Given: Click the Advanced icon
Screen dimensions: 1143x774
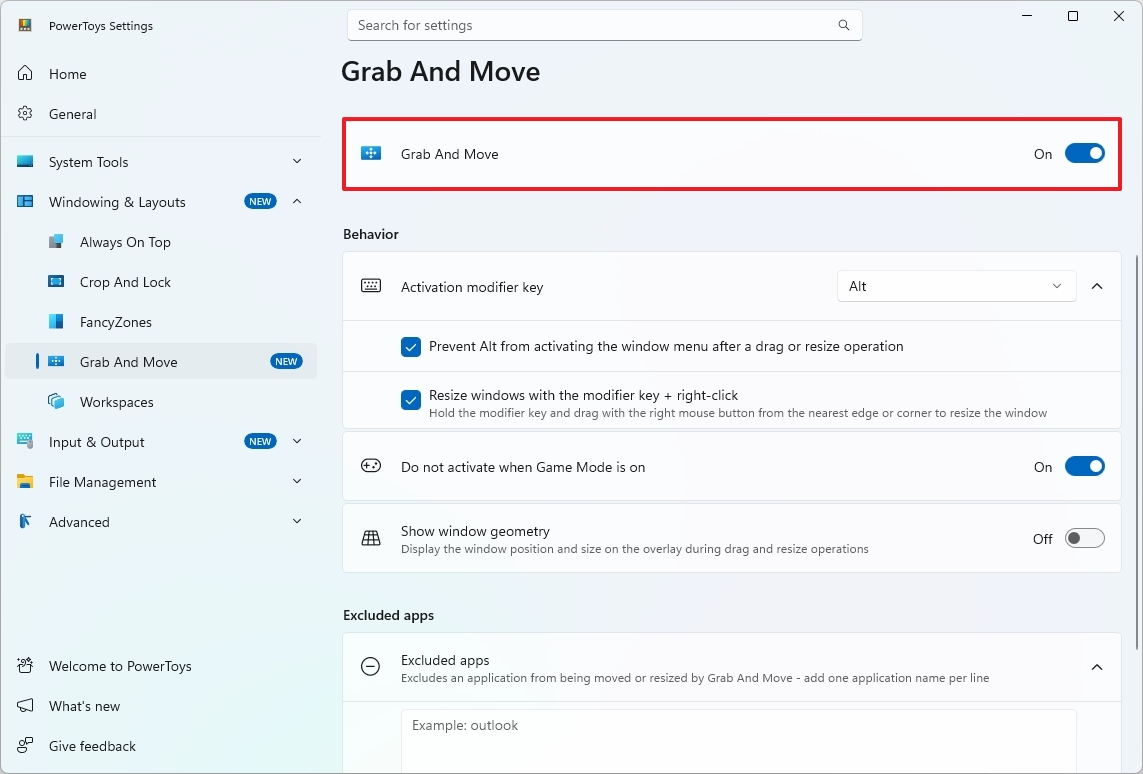Looking at the screenshot, I should pos(25,521).
